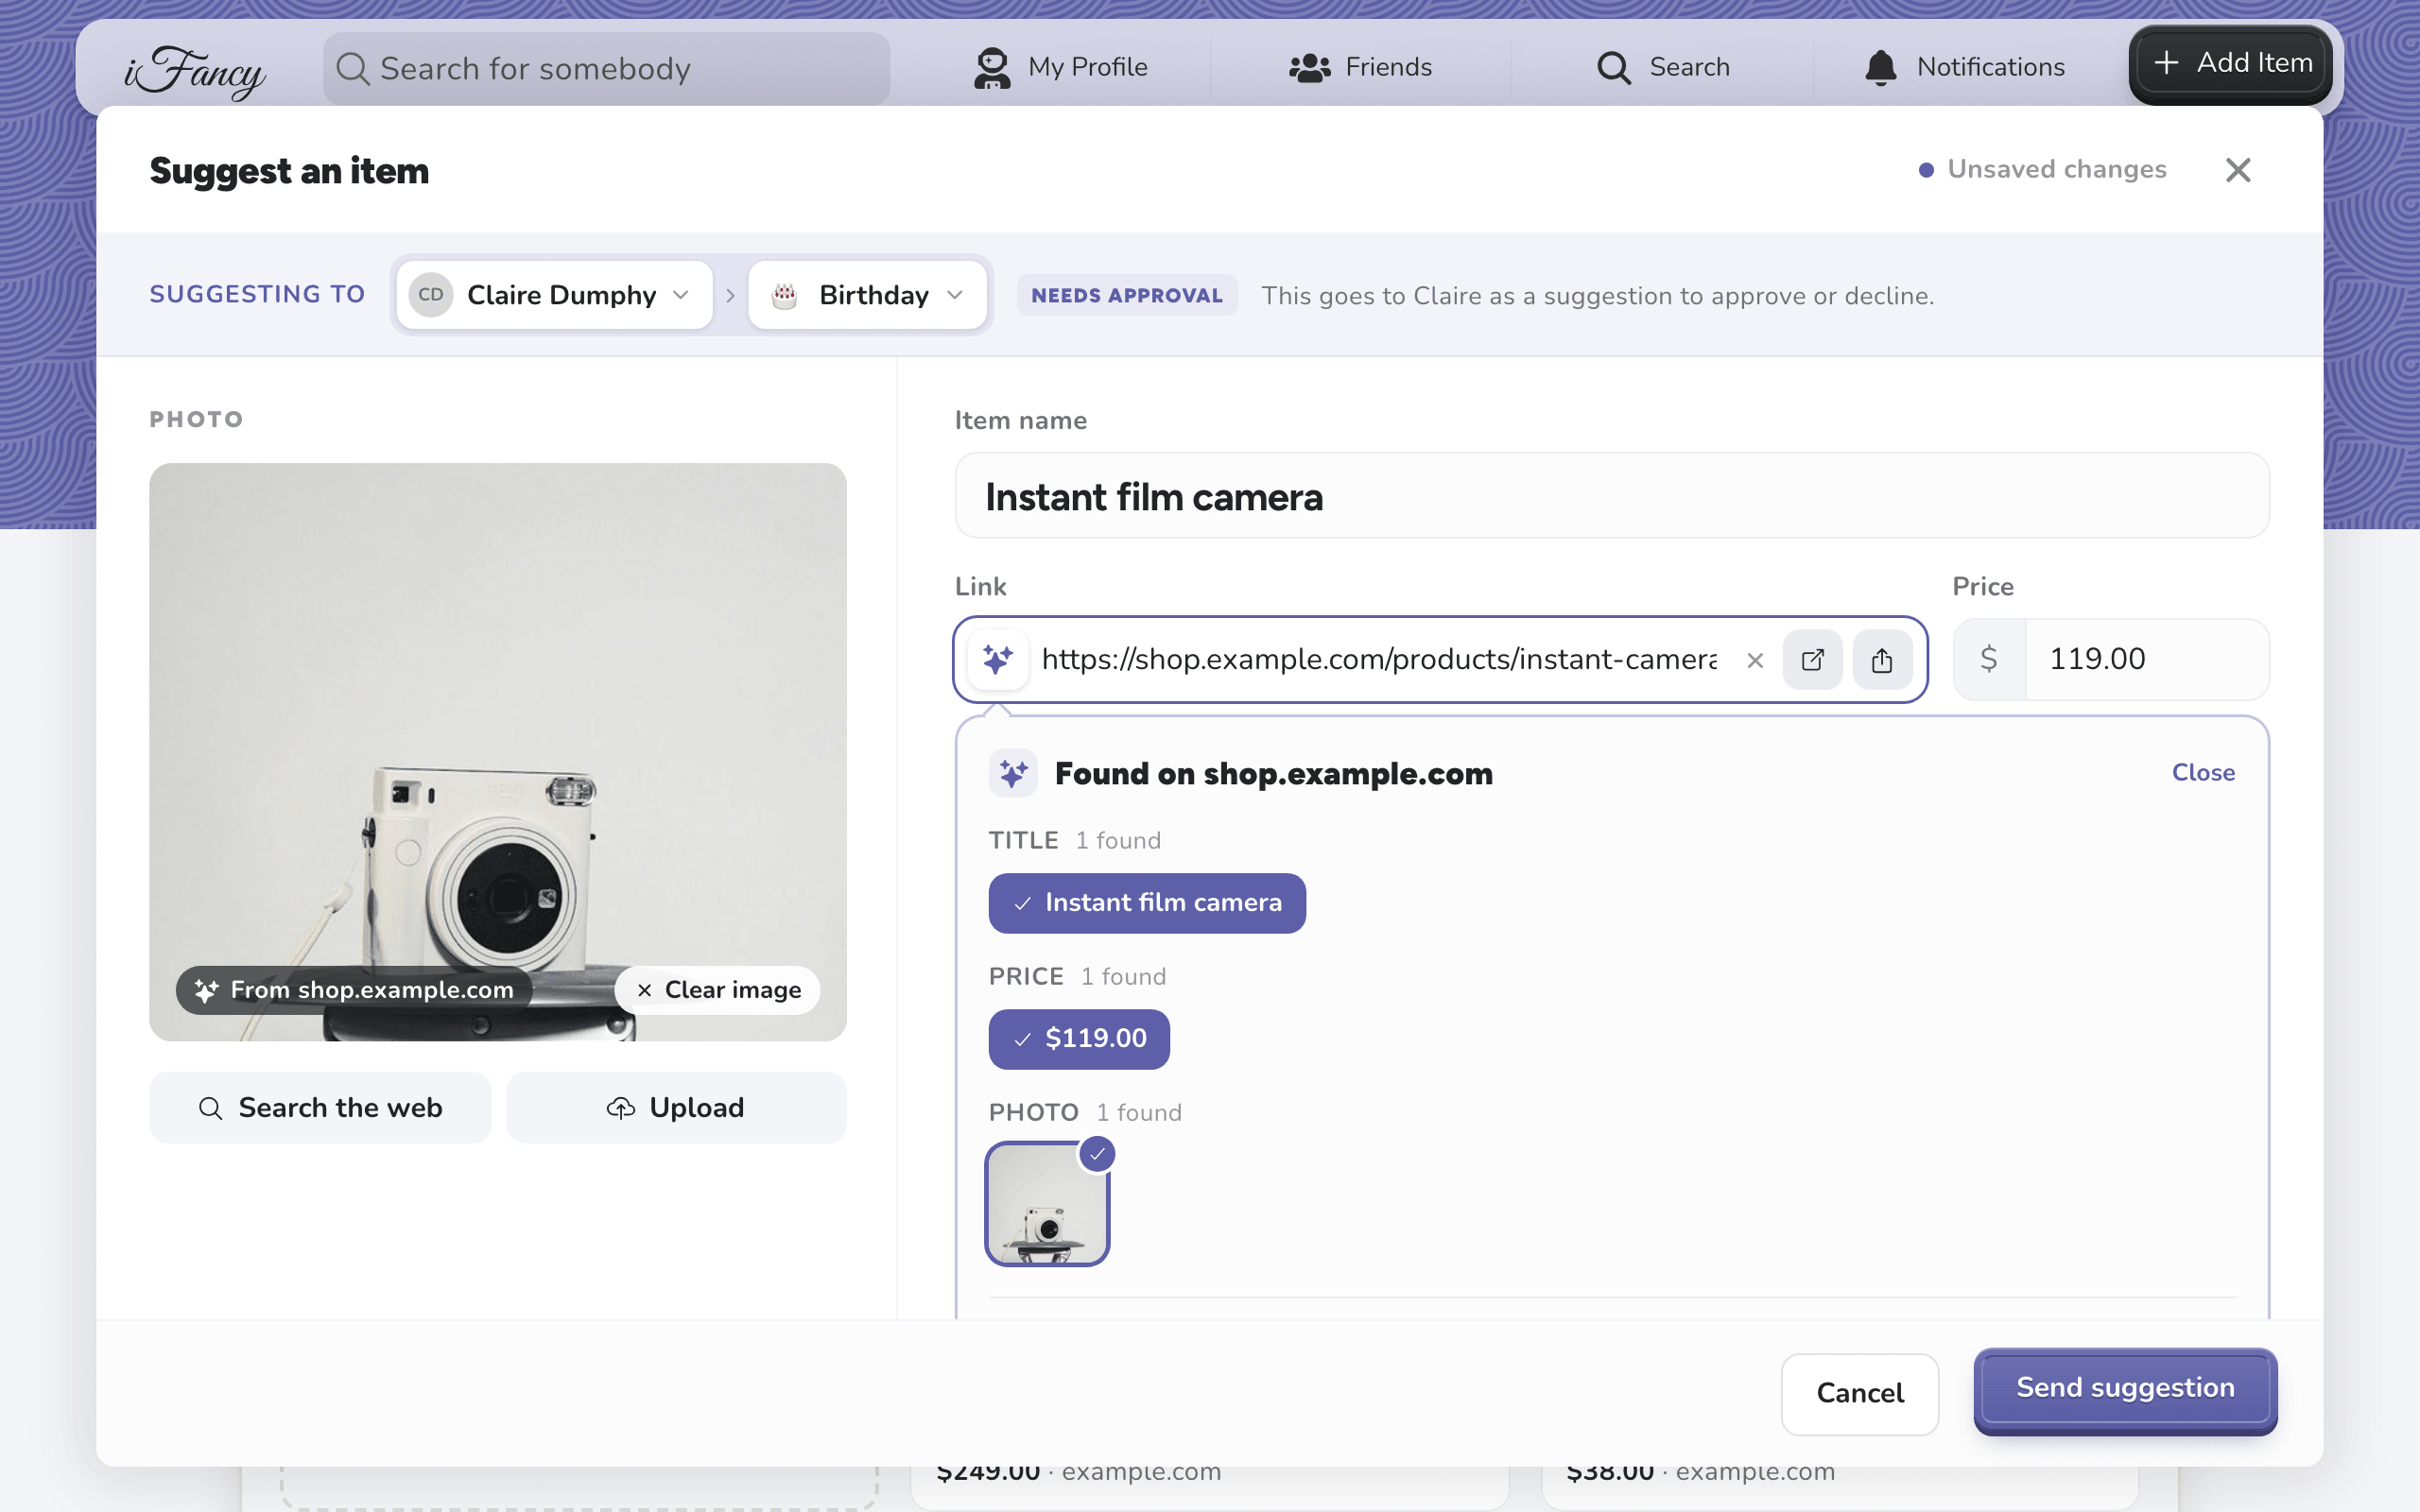The height and width of the screenshot is (1512, 2420).
Task: Click into the Link URL text field
Action: 1379,660
